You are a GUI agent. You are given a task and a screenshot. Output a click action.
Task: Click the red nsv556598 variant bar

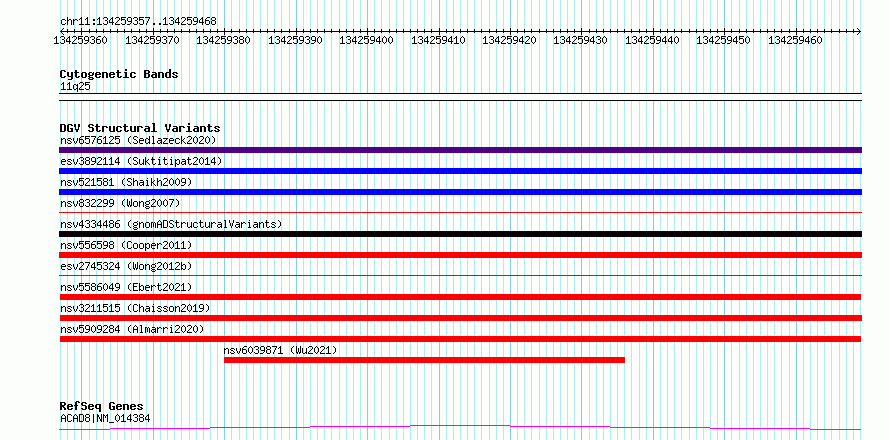click(460, 255)
